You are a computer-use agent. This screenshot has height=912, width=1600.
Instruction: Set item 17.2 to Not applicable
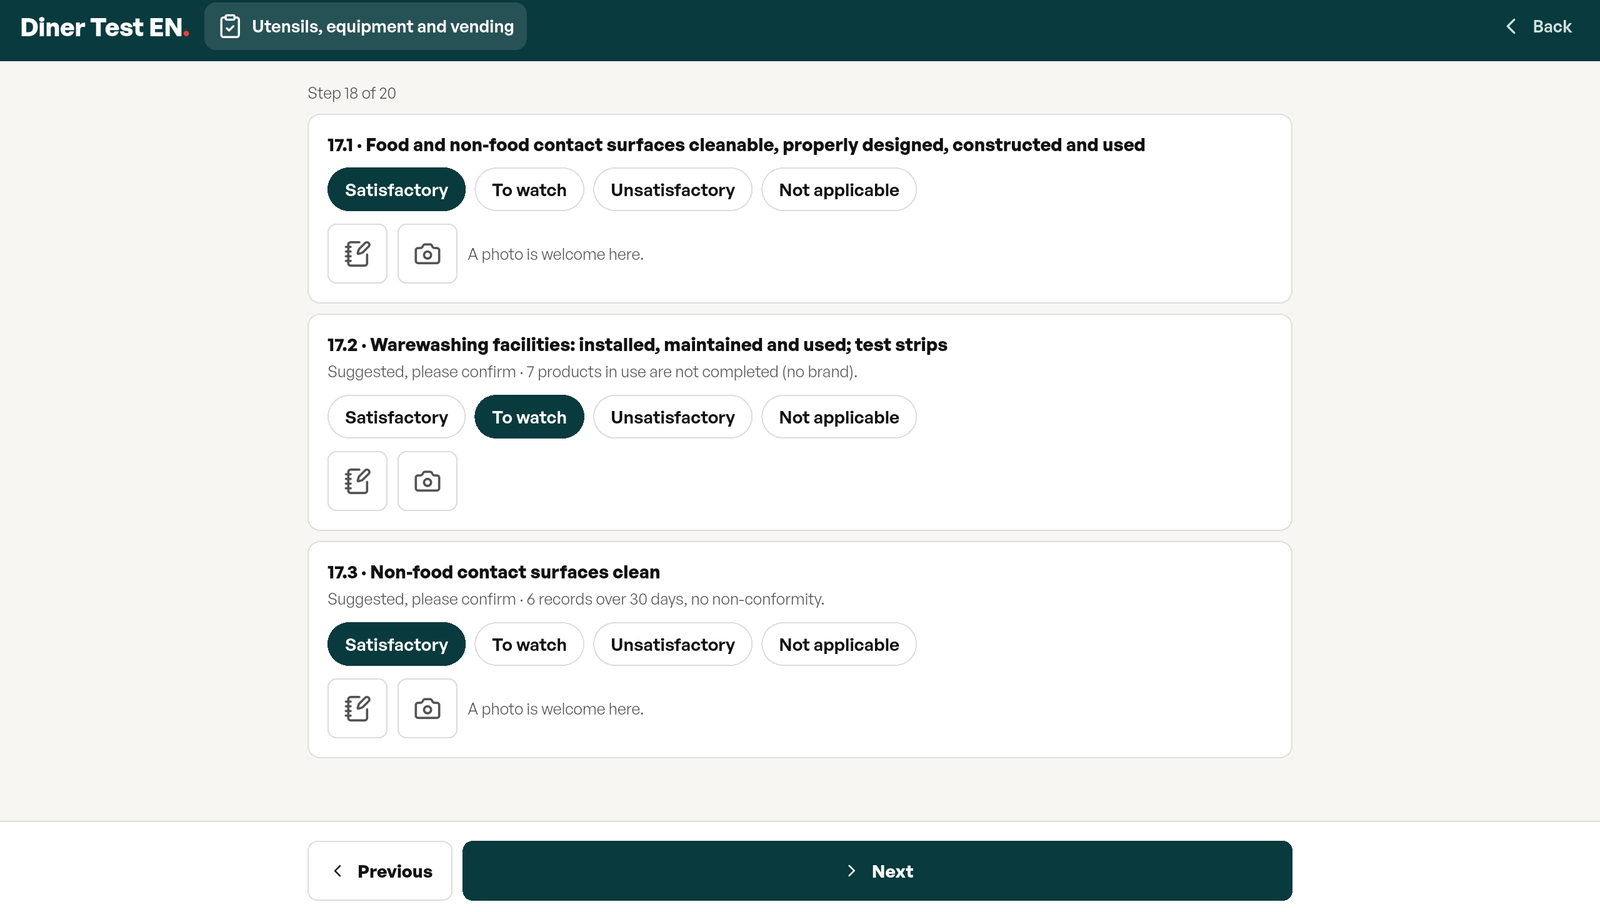(839, 417)
